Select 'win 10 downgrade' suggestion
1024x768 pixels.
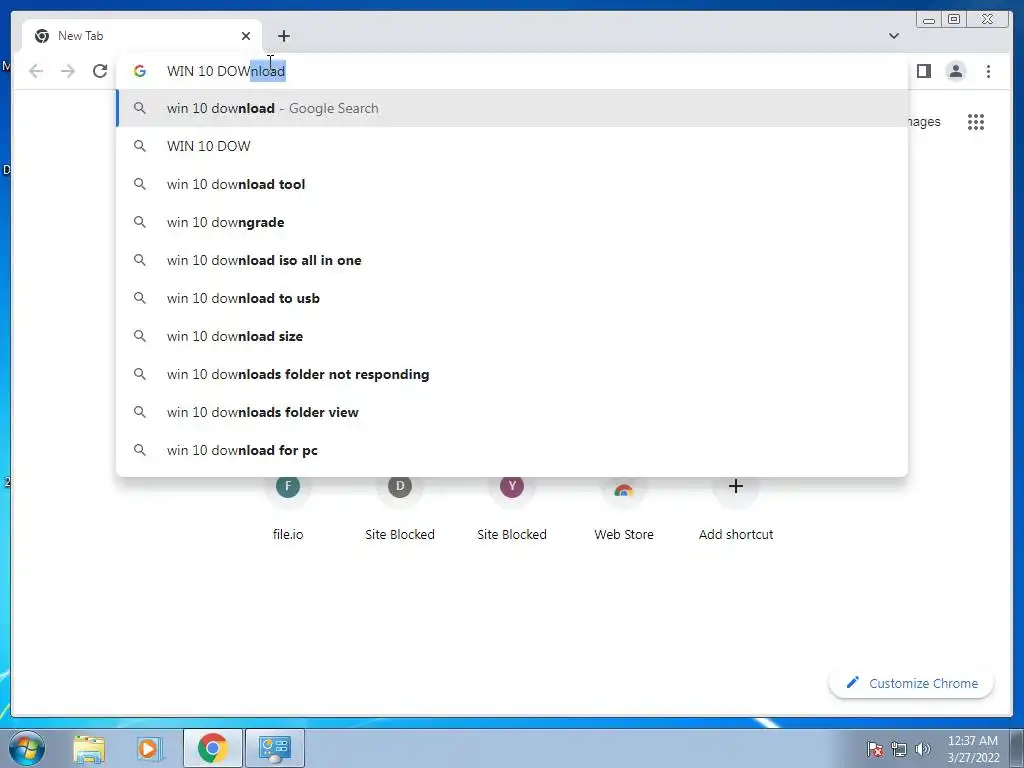[x=512, y=222]
